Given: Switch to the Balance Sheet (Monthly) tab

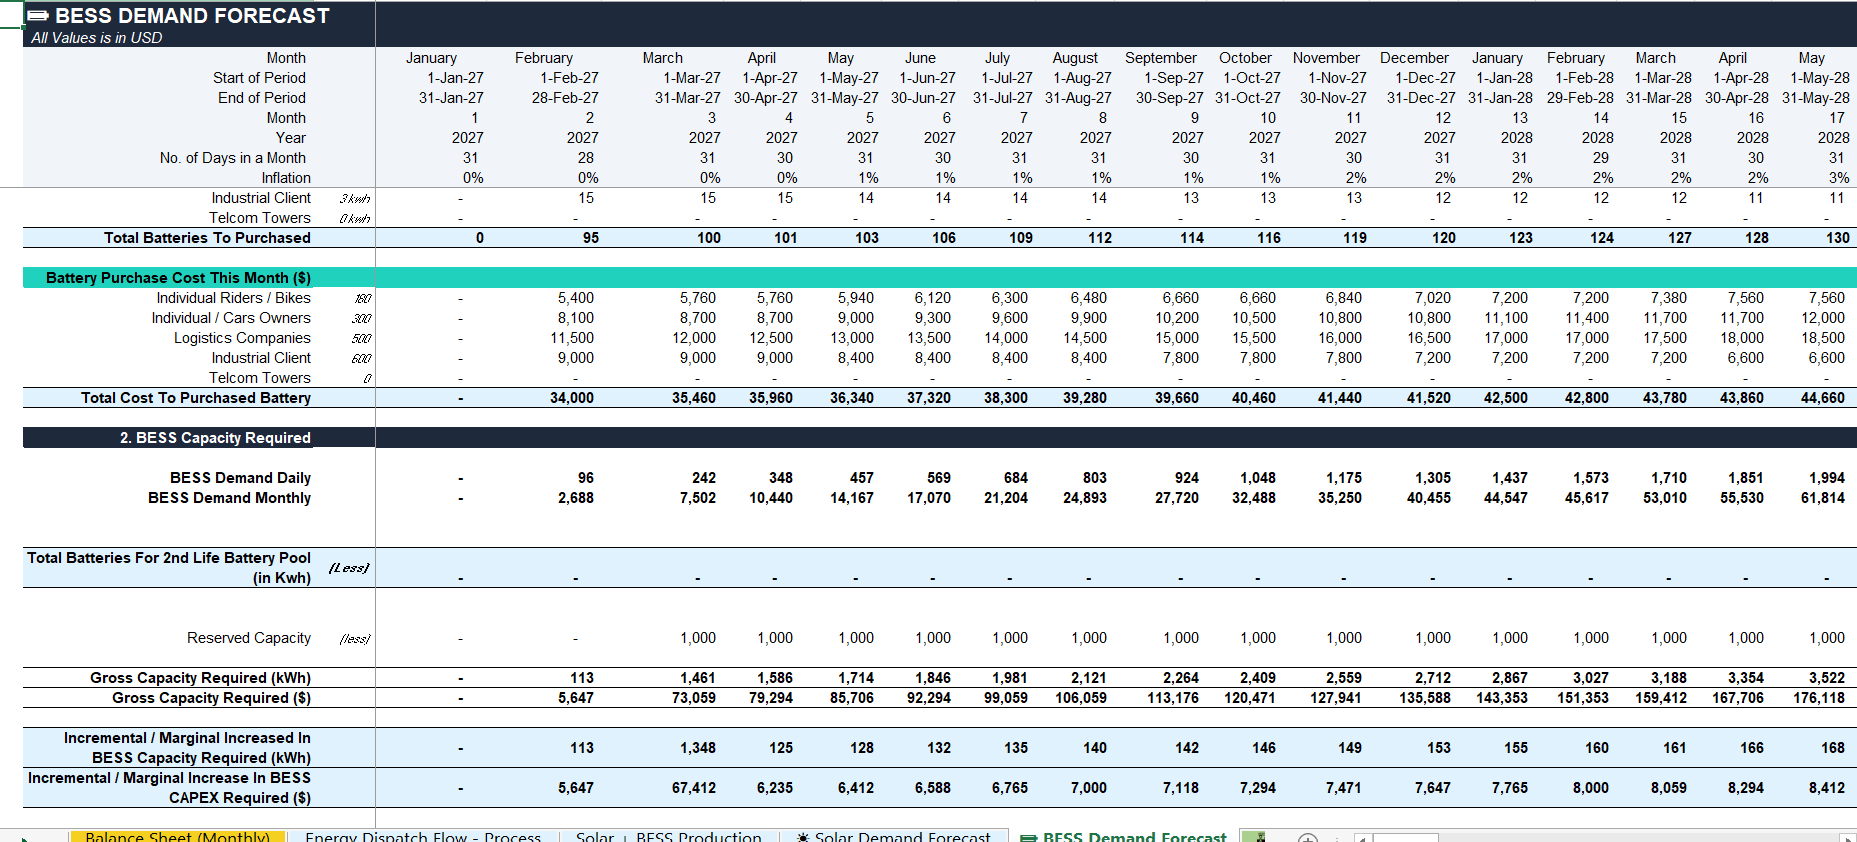Looking at the screenshot, I should coord(177,837).
